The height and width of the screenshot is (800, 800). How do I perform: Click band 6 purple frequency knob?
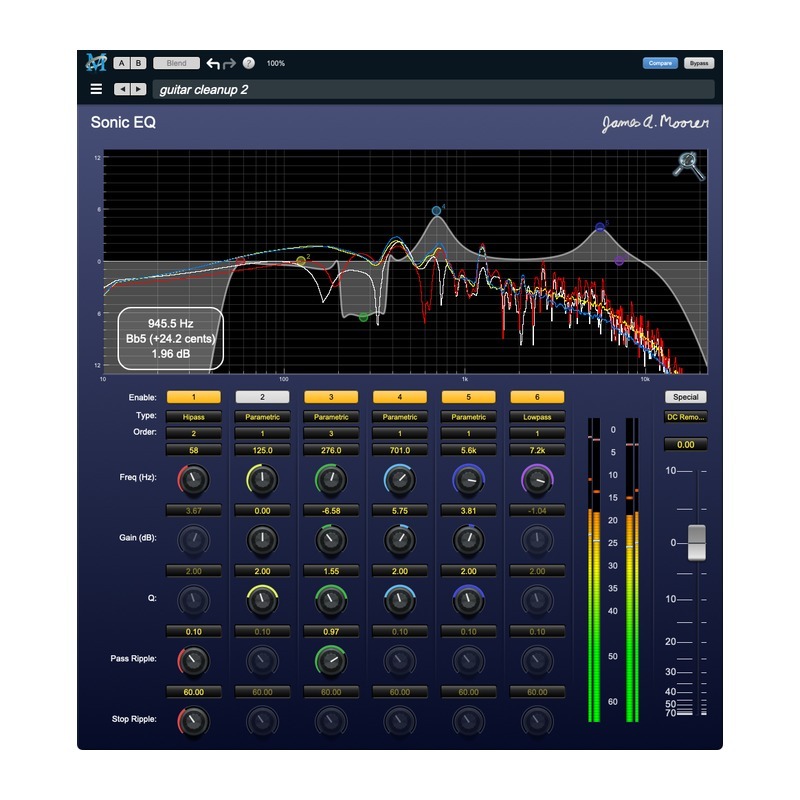click(x=537, y=480)
